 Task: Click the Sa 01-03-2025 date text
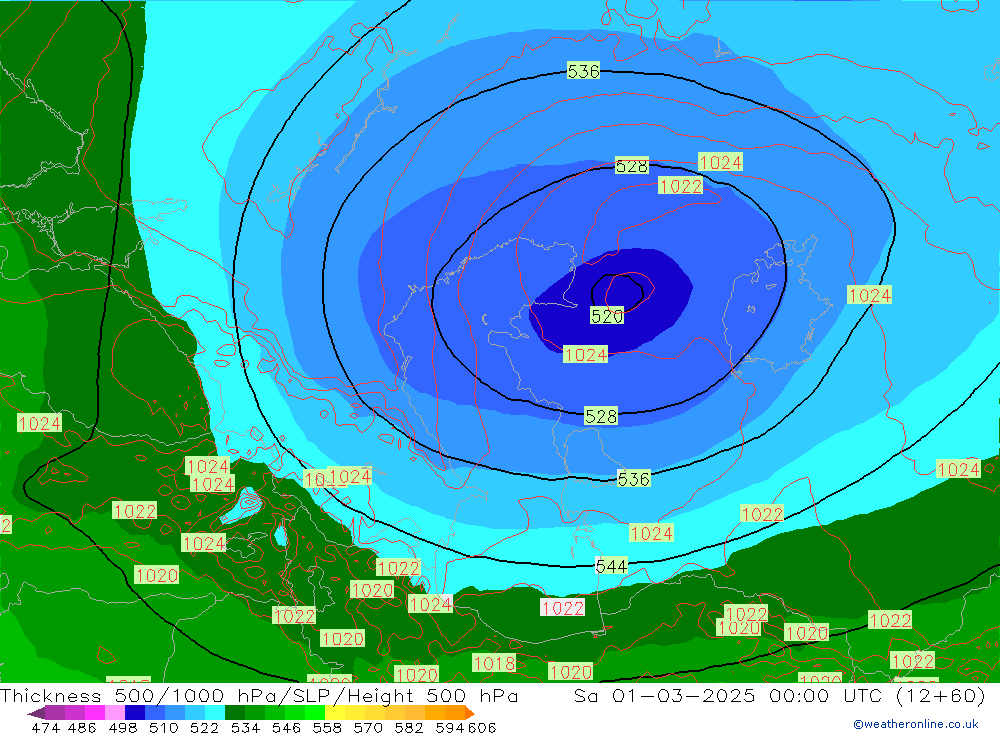coord(665,696)
